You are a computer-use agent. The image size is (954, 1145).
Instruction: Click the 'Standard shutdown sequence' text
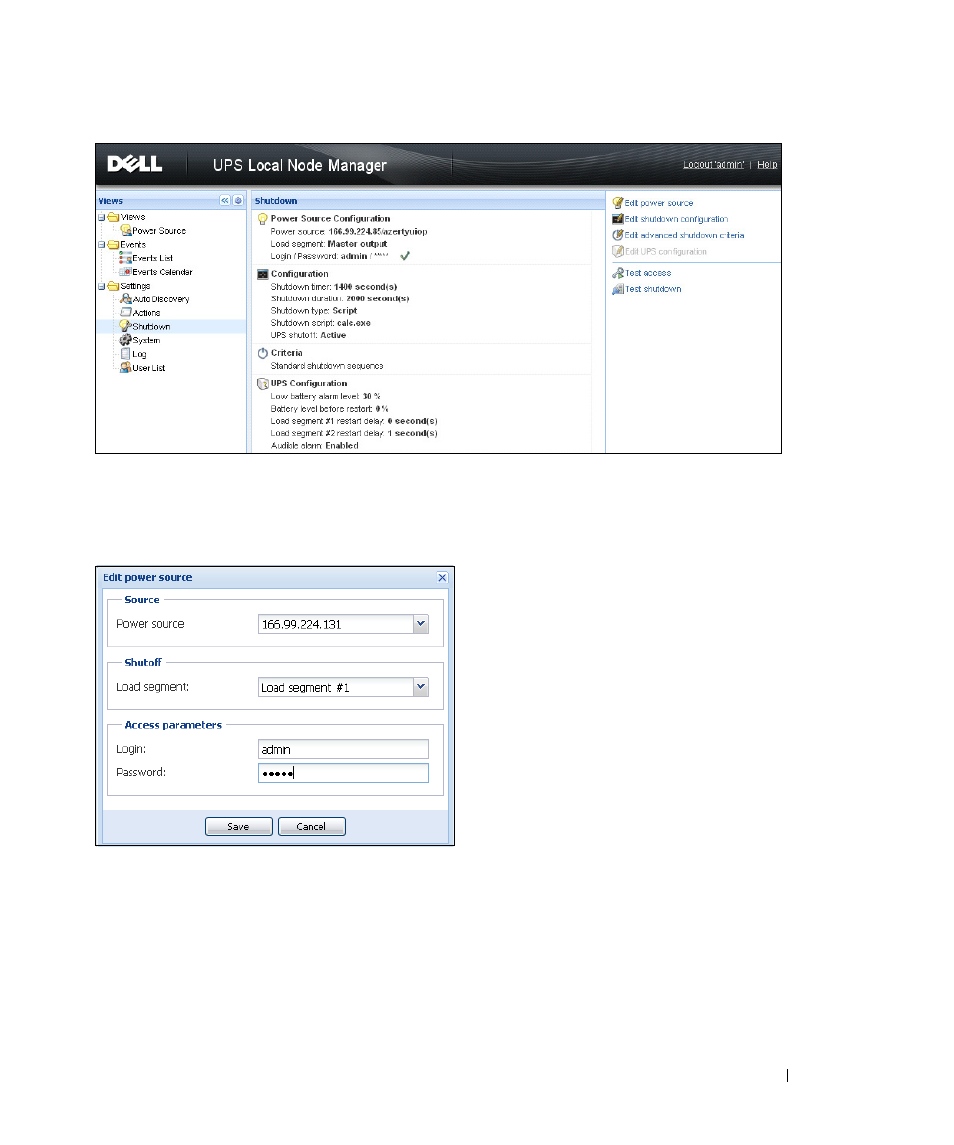[327, 366]
